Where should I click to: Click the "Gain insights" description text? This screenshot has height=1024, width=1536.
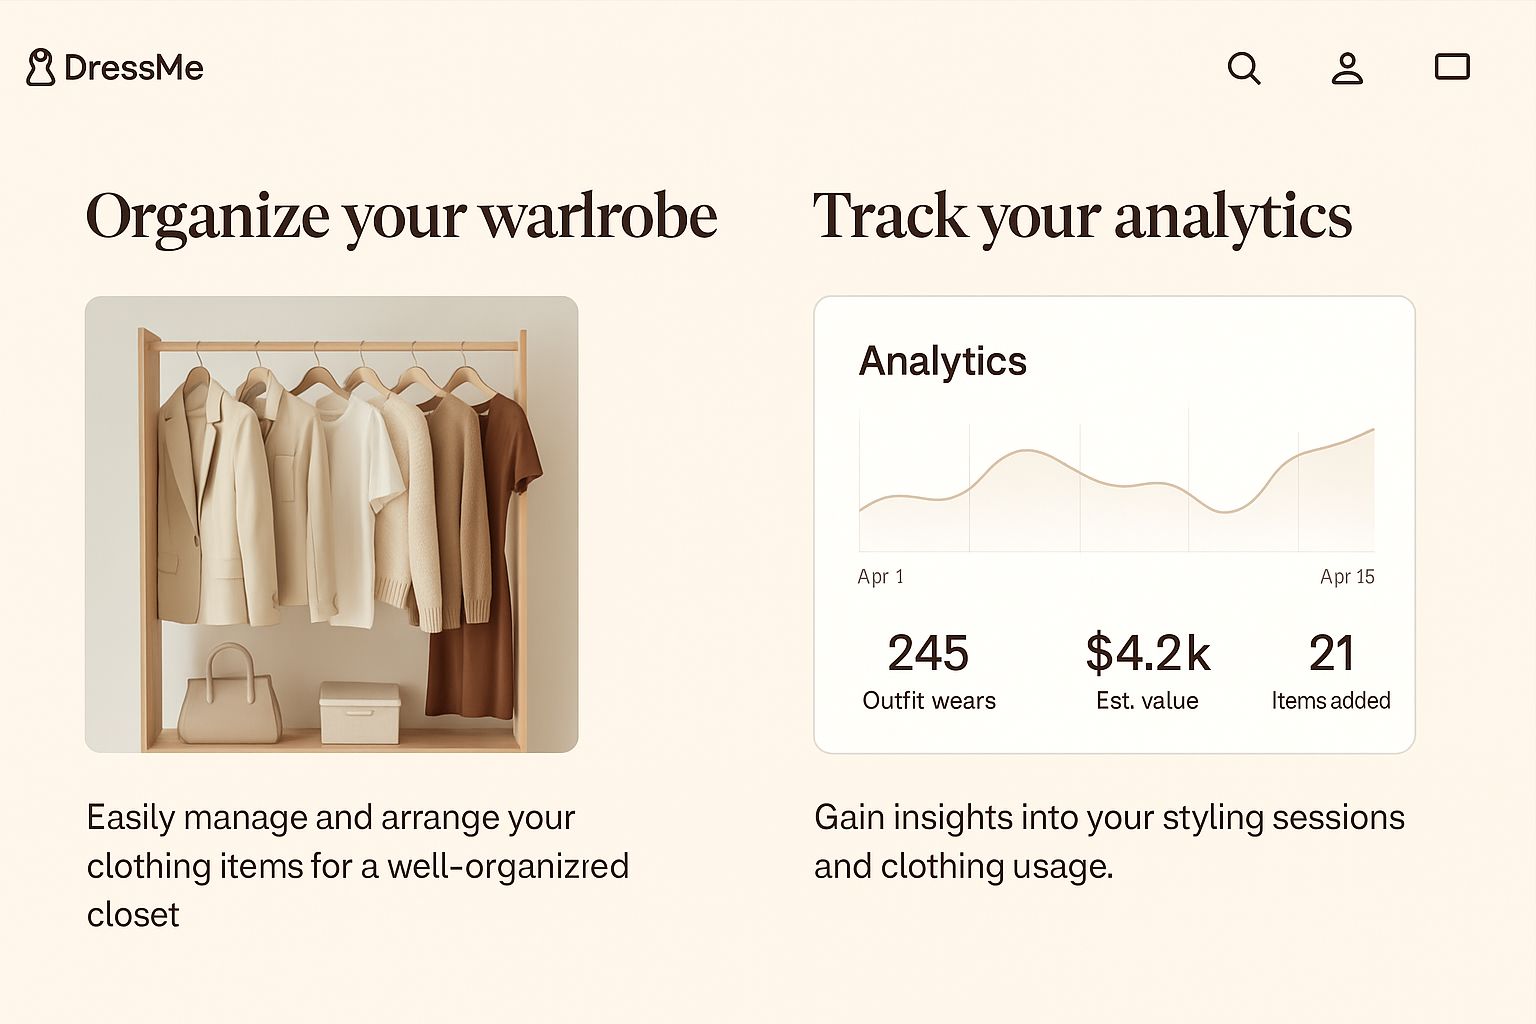pos(1109,841)
